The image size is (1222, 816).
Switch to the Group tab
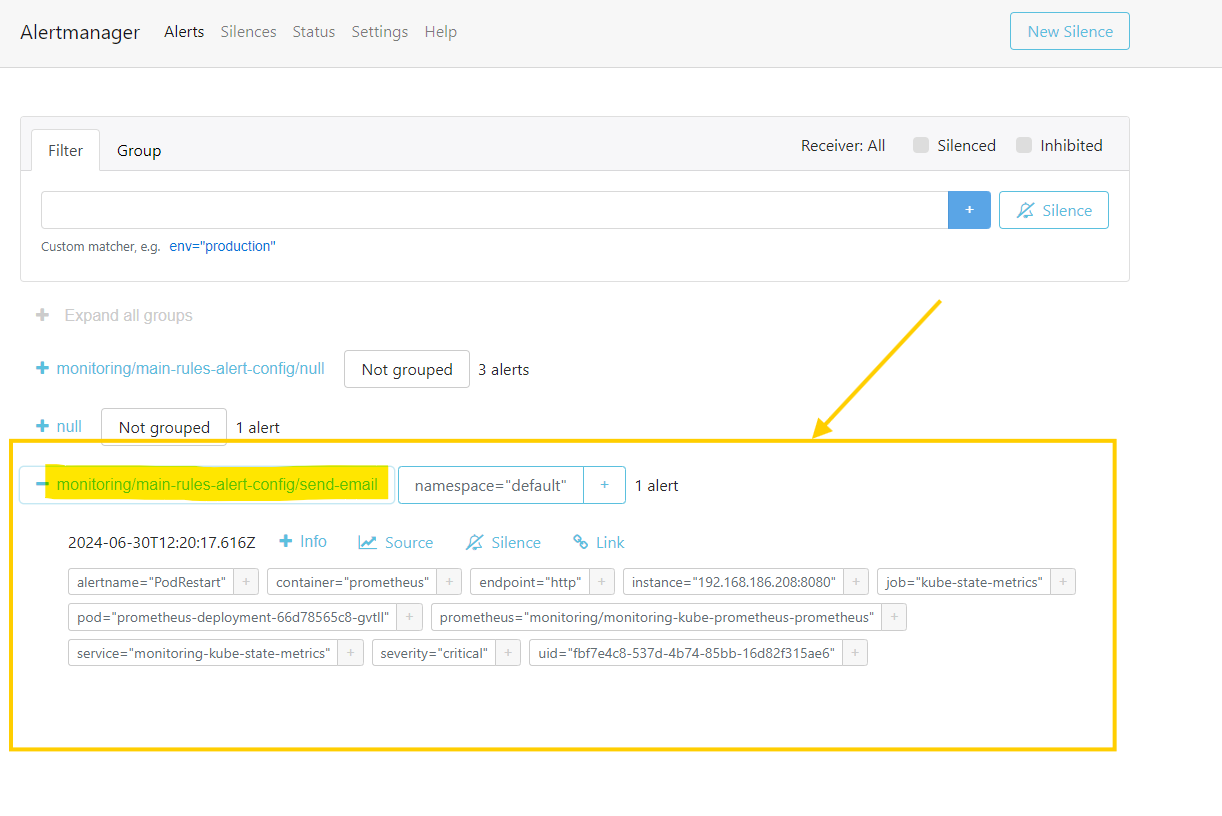coord(139,150)
